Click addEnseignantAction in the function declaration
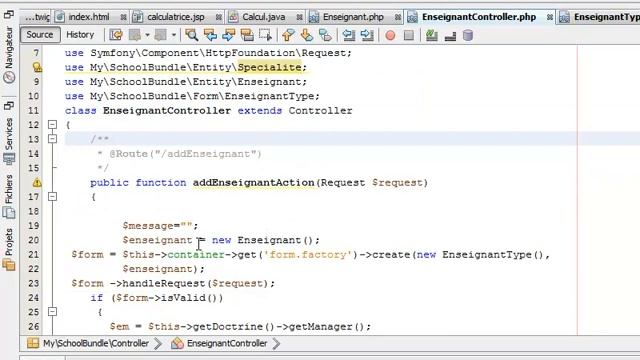Image resolution: width=640 pixels, height=360 pixels. click(253, 182)
